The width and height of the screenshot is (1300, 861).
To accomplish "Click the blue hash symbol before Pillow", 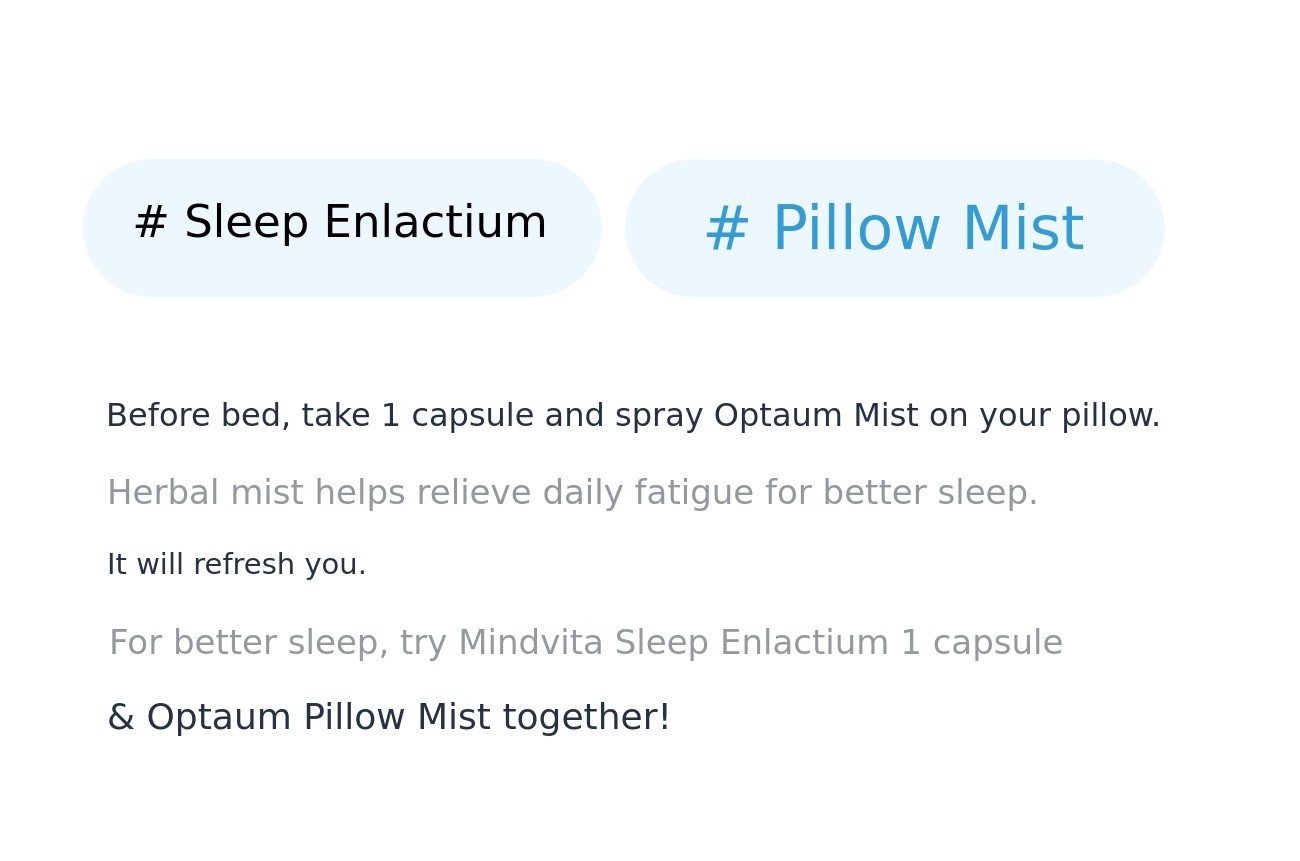I will click(x=727, y=229).
